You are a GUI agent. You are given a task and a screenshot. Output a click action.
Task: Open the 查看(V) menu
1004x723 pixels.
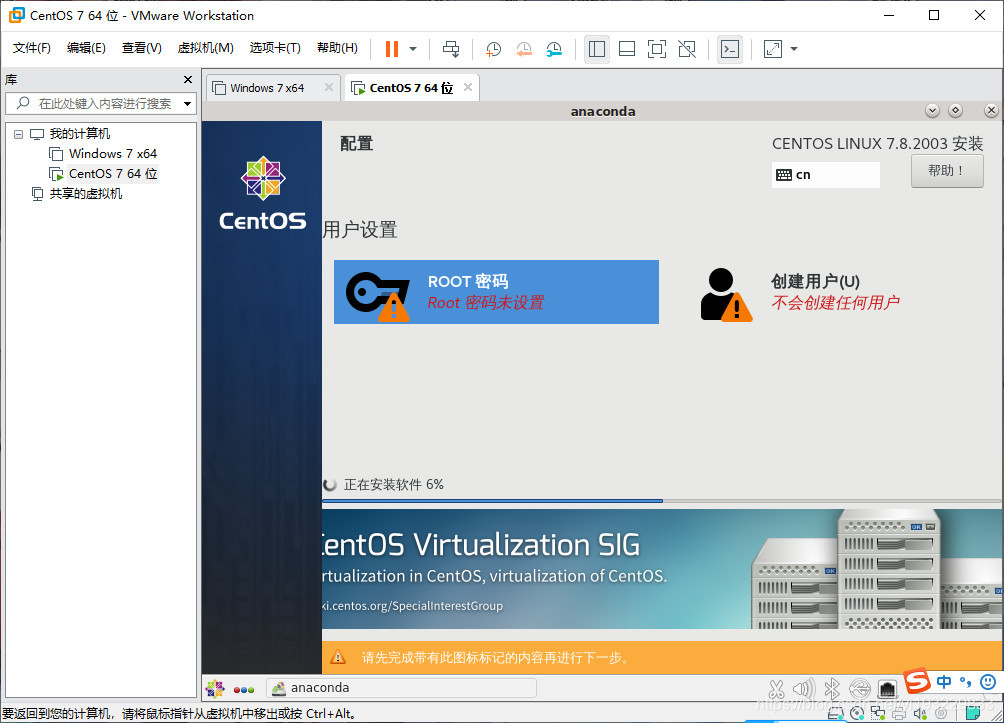[142, 48]
